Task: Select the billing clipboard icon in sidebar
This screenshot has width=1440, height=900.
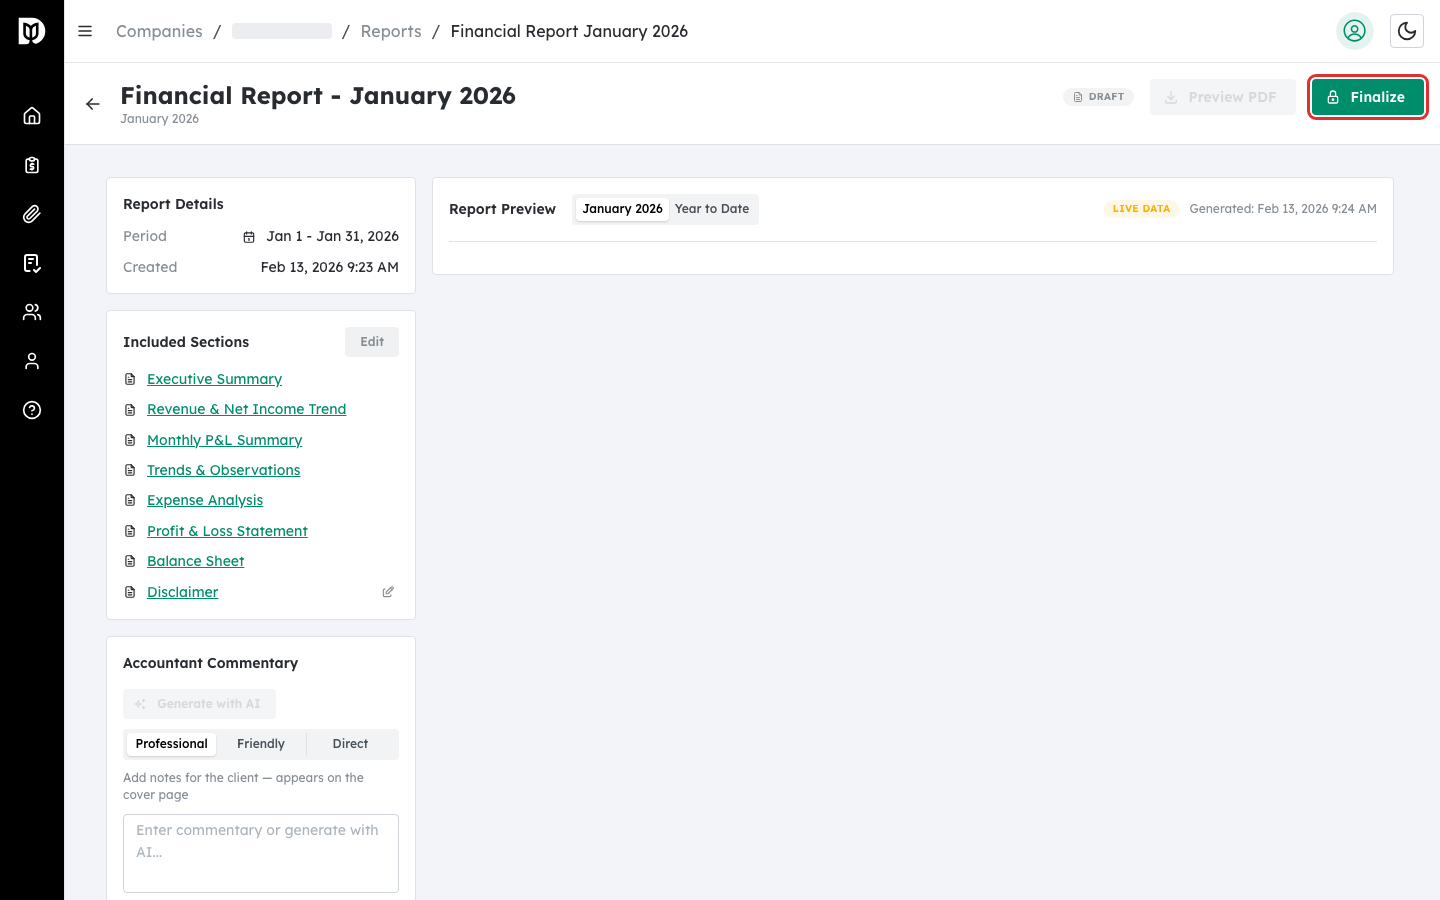Action: click(x=32, y=164)
